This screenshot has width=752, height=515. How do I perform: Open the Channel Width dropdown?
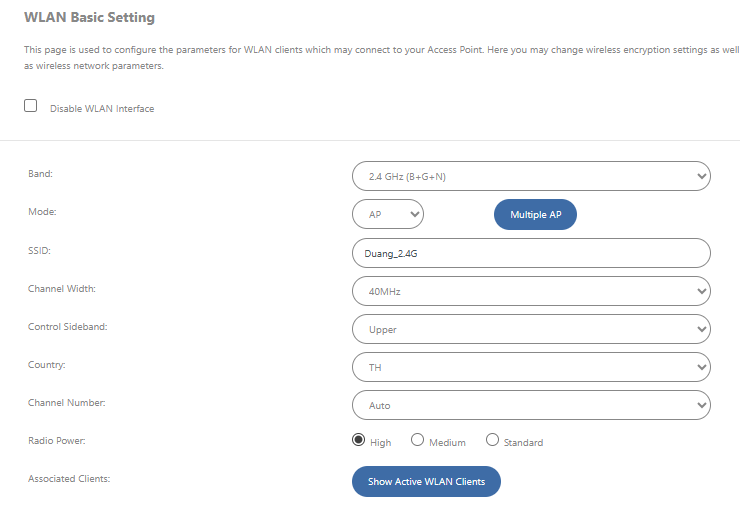[x=531, y=291]
